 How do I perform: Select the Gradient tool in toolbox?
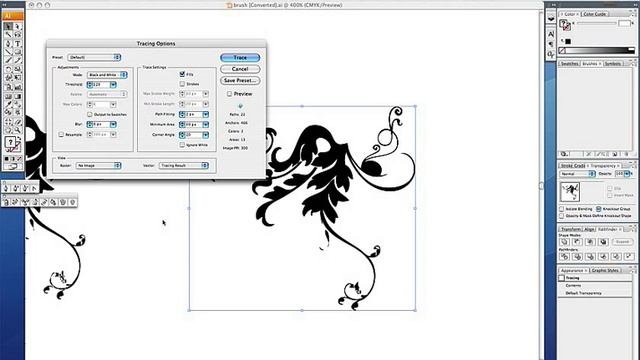[18, 96]
